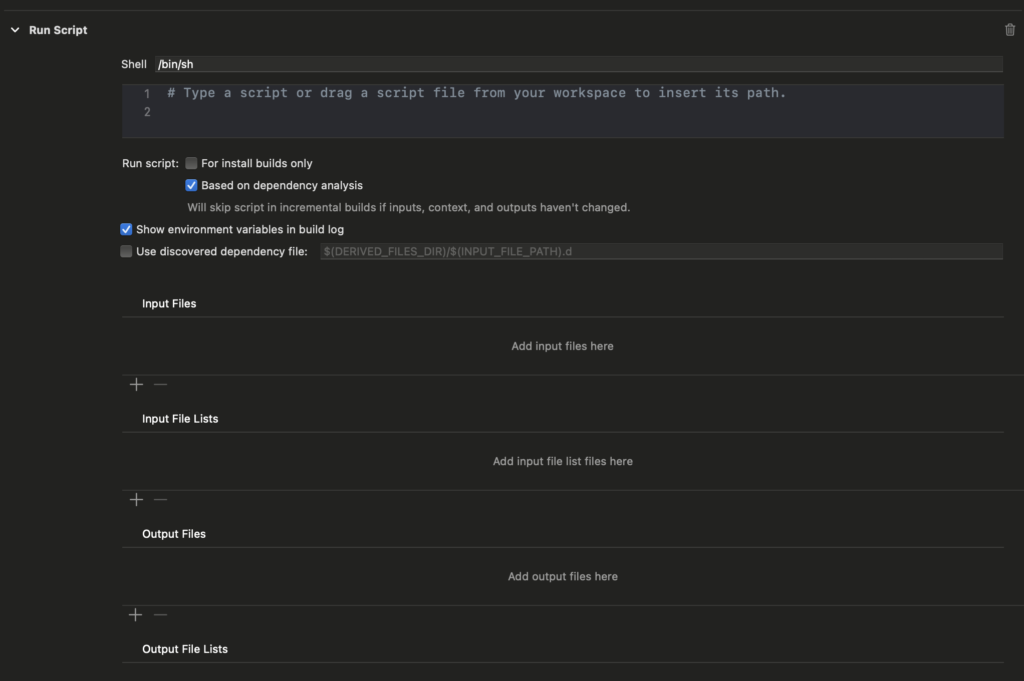Remove output file with minus button

161,614
